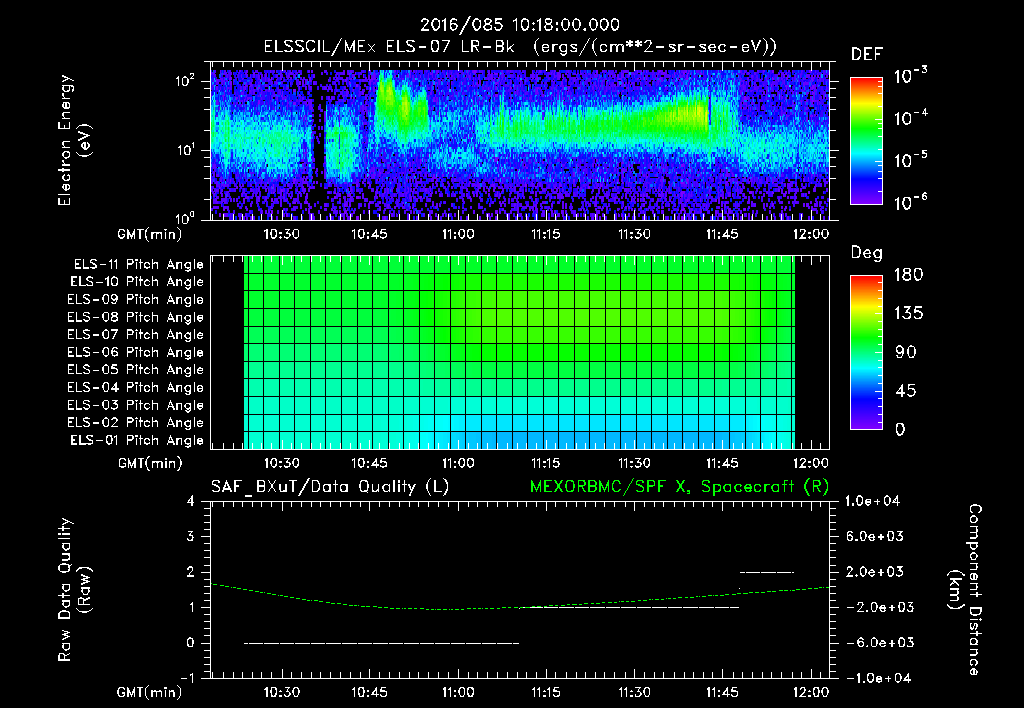Click the -1 tick on data quality axis

187,678
